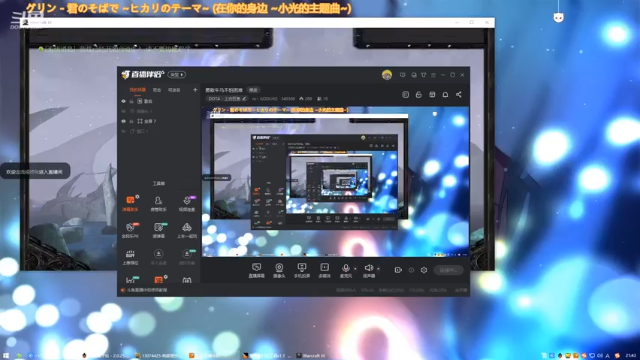Click the 连接中 start streaming button

tap(448, 270)
